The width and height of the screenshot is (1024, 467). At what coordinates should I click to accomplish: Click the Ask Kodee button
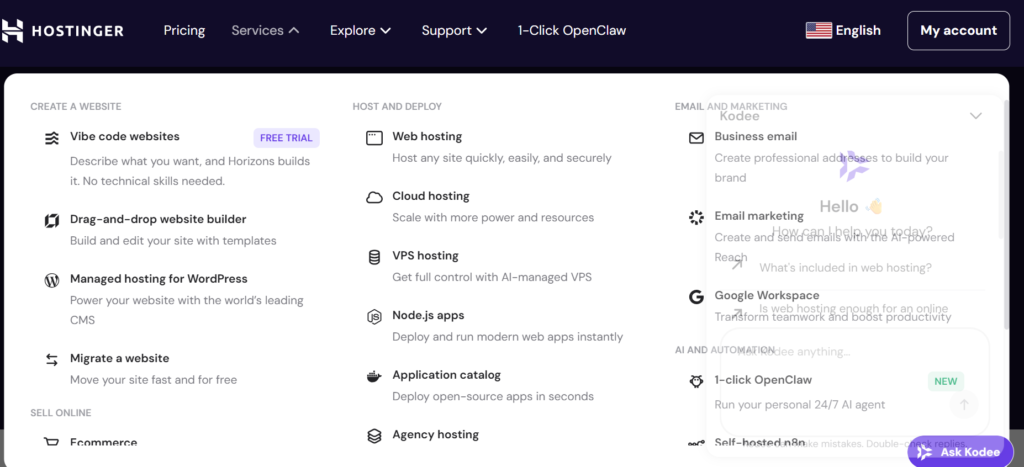click(x=959, y=452)
